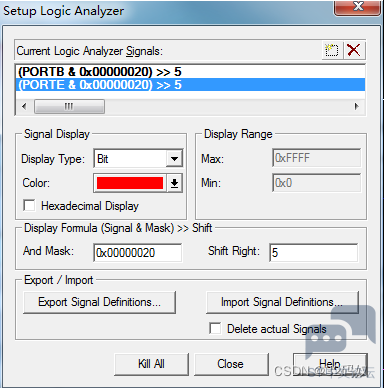The image size is (384, 388).
Task: Click the New signal icon
Action: click(331, 51)
